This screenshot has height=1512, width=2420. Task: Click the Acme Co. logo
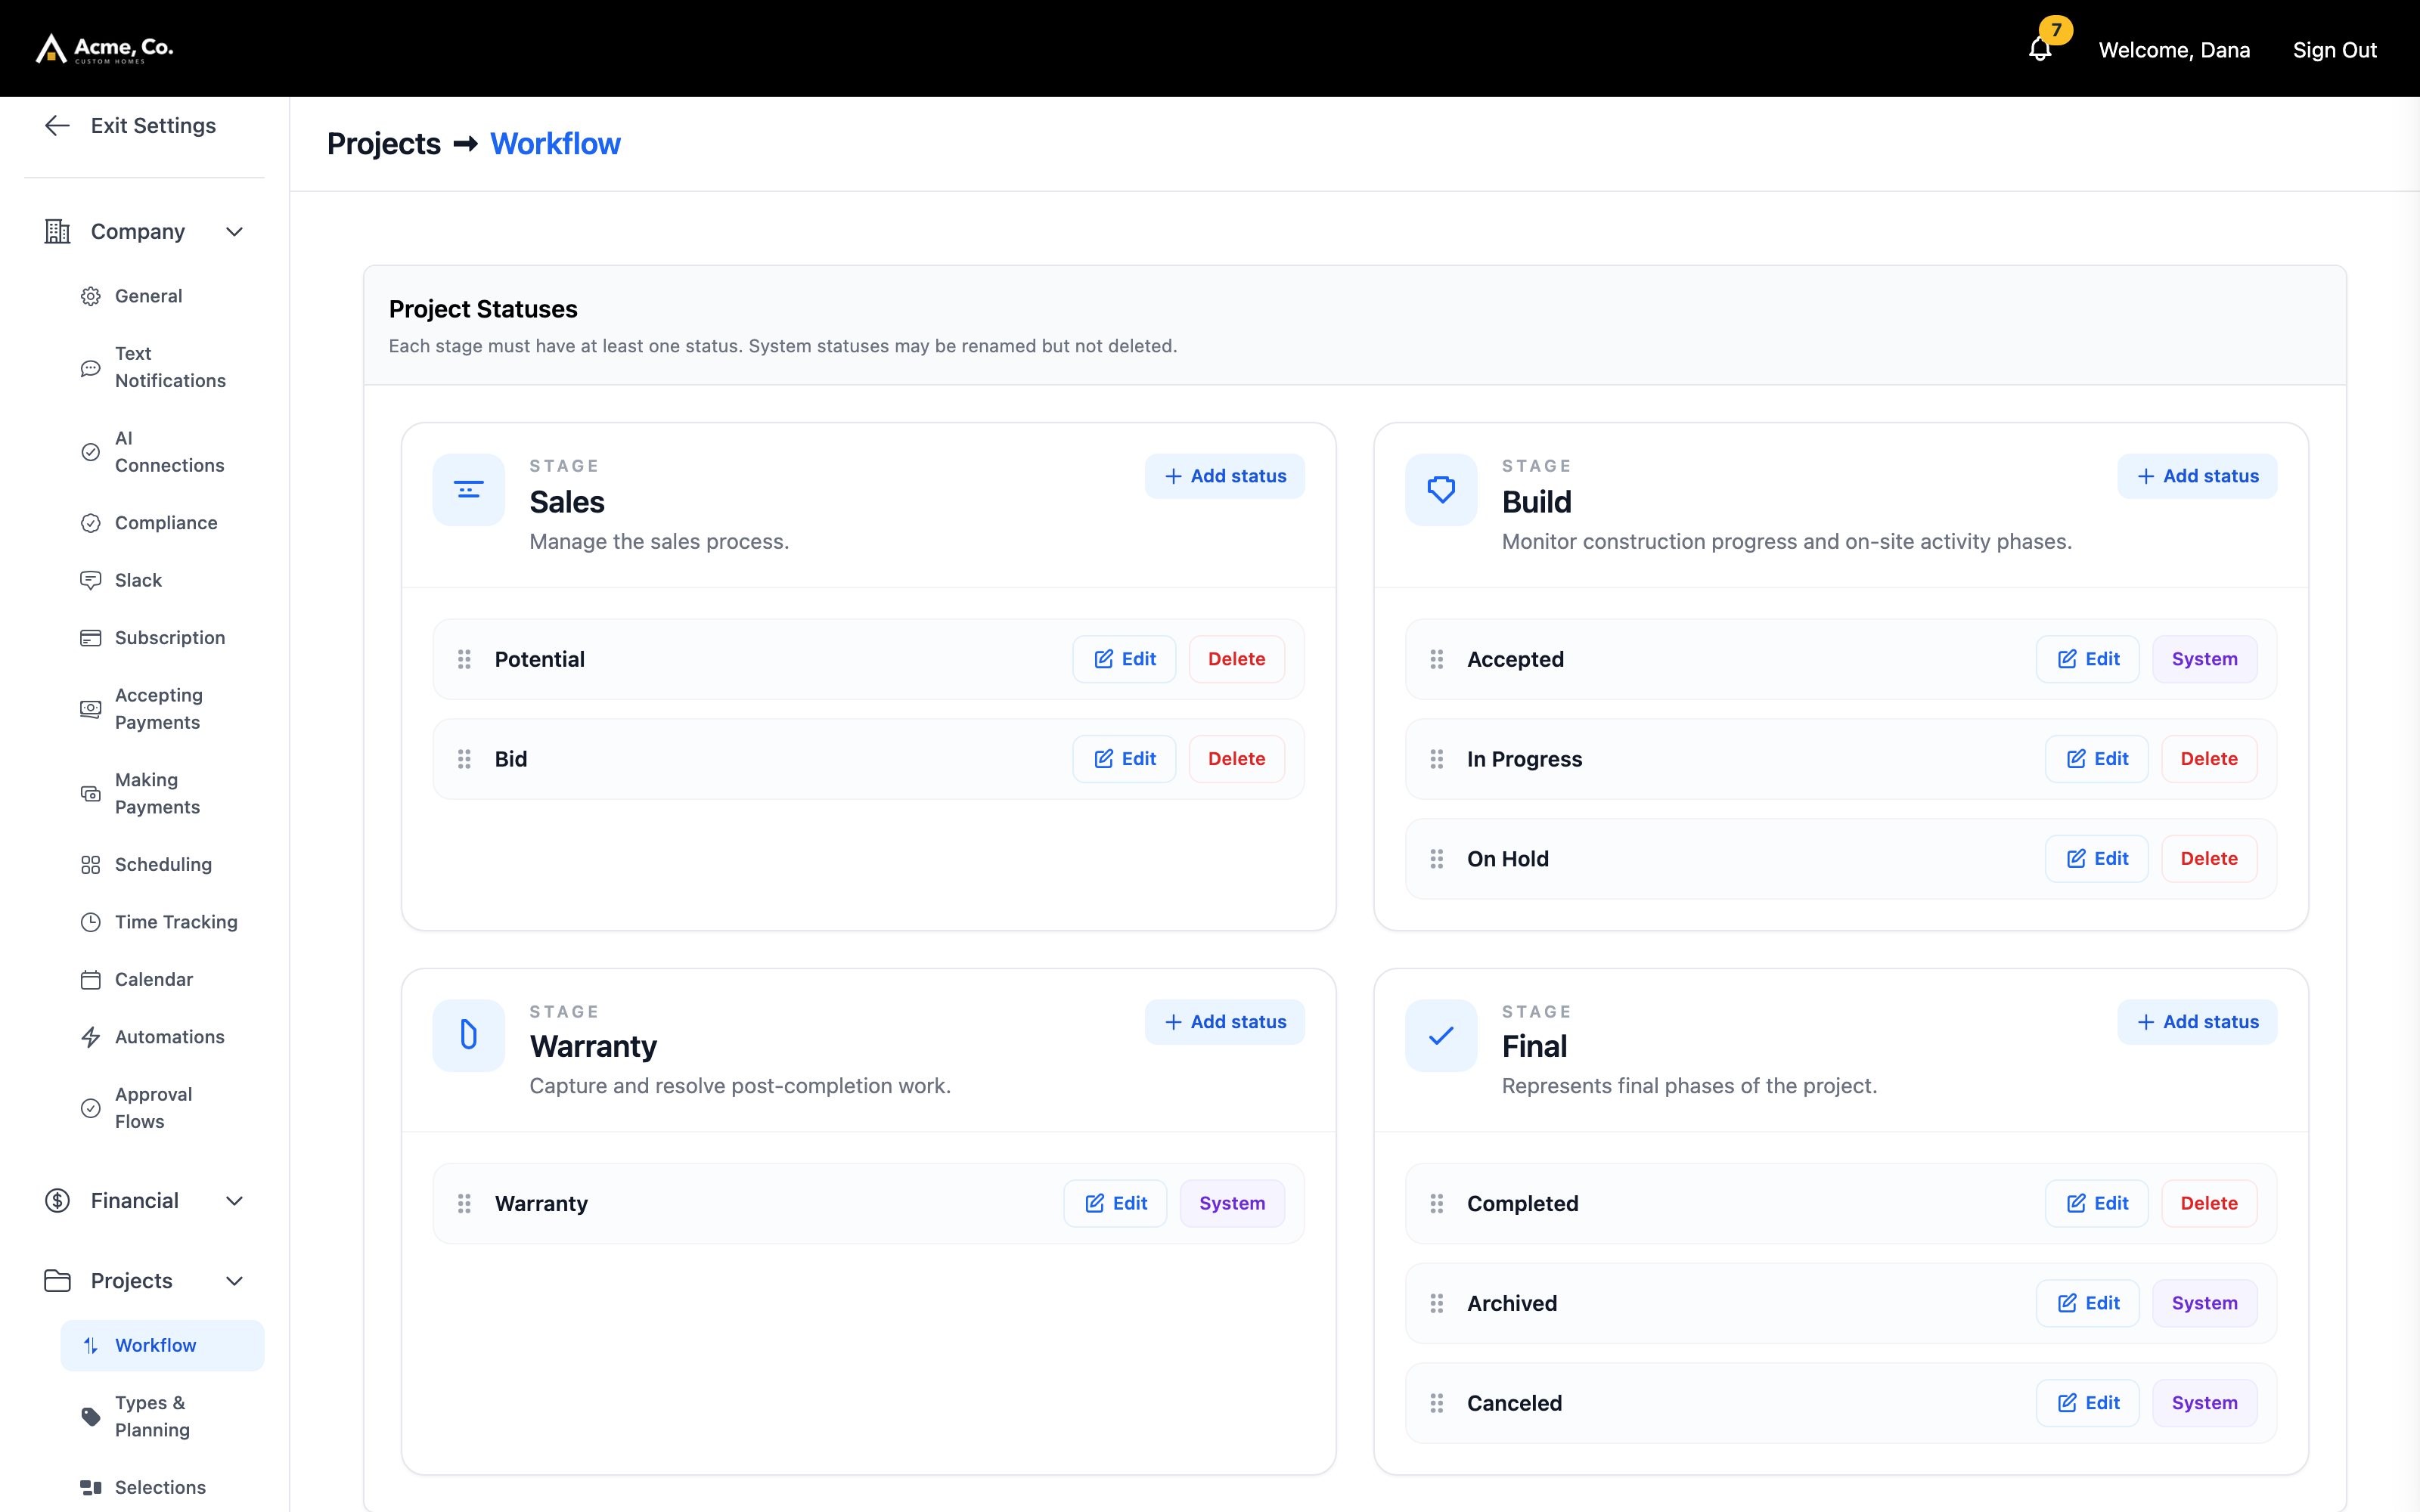[x=104, y=48]
